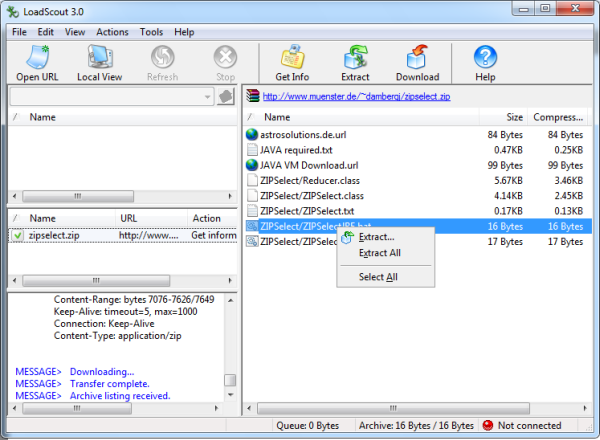Choose Select All from the context menu
The image size is (600, 440).
[386, 277]
